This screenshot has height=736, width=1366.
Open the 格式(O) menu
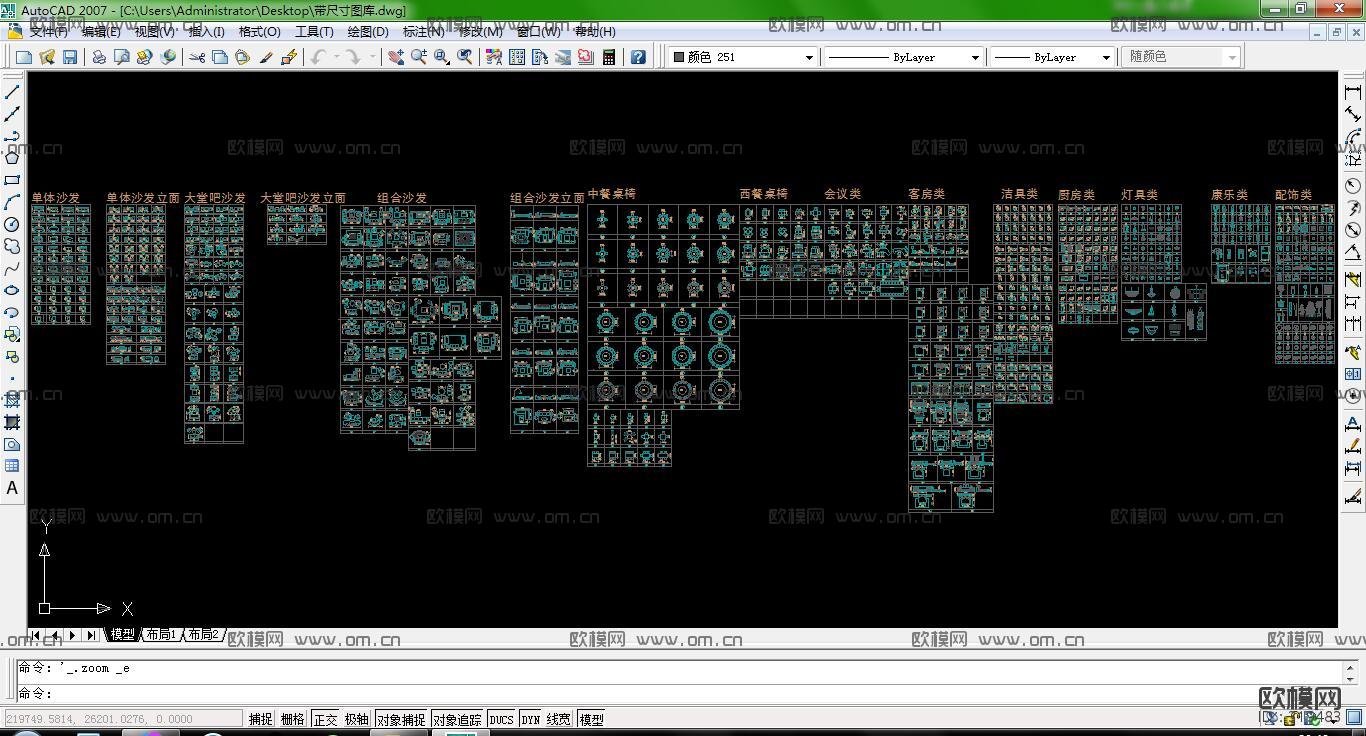tap(259, 31)
